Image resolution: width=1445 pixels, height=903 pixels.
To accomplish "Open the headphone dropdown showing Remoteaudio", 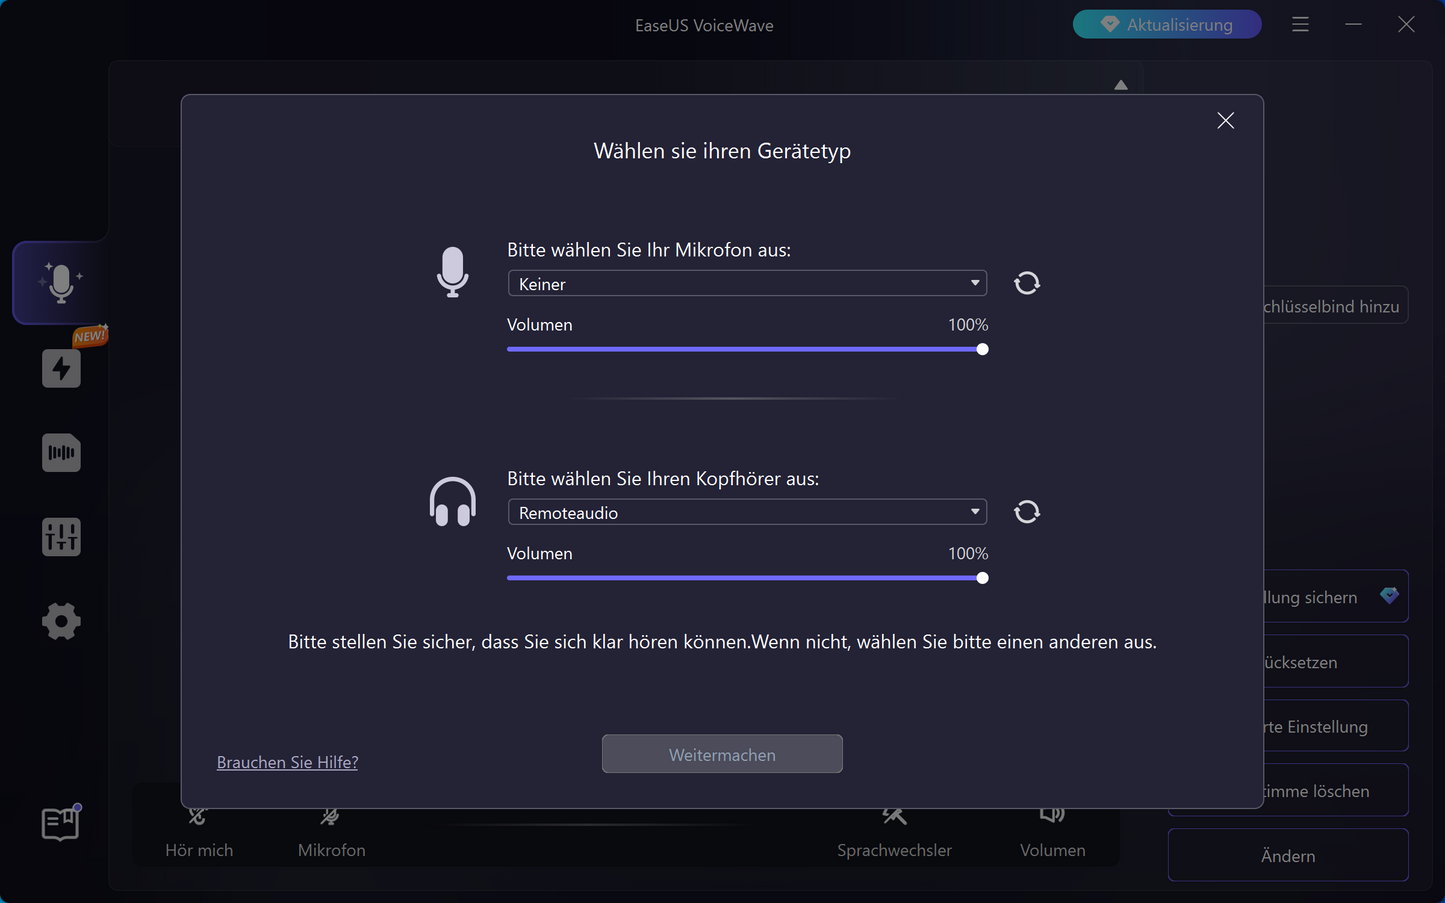I will tap(747, 512).
